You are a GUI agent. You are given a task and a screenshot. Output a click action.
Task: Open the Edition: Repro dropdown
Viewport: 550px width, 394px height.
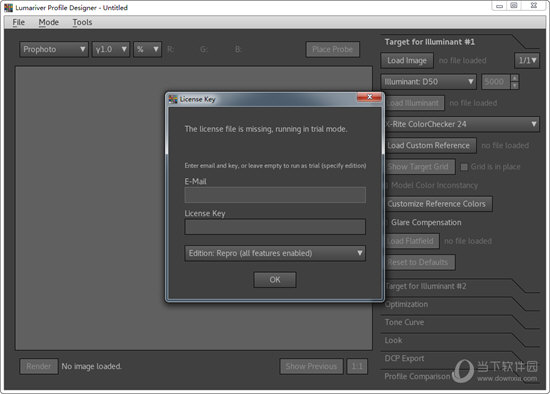[x=275, y=253]
